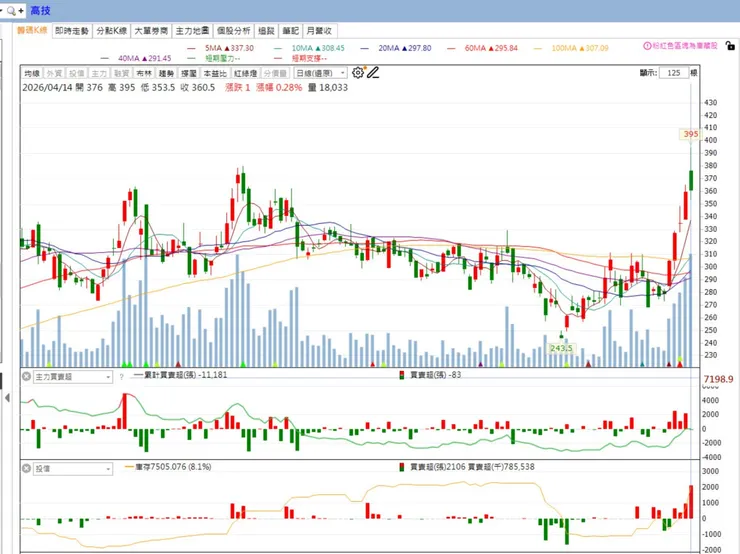The height and width of the screenshot is (554, 740).
Task: Click the 庫存7505.076 (8.1%) legend
Action: [x=168, y=467]
